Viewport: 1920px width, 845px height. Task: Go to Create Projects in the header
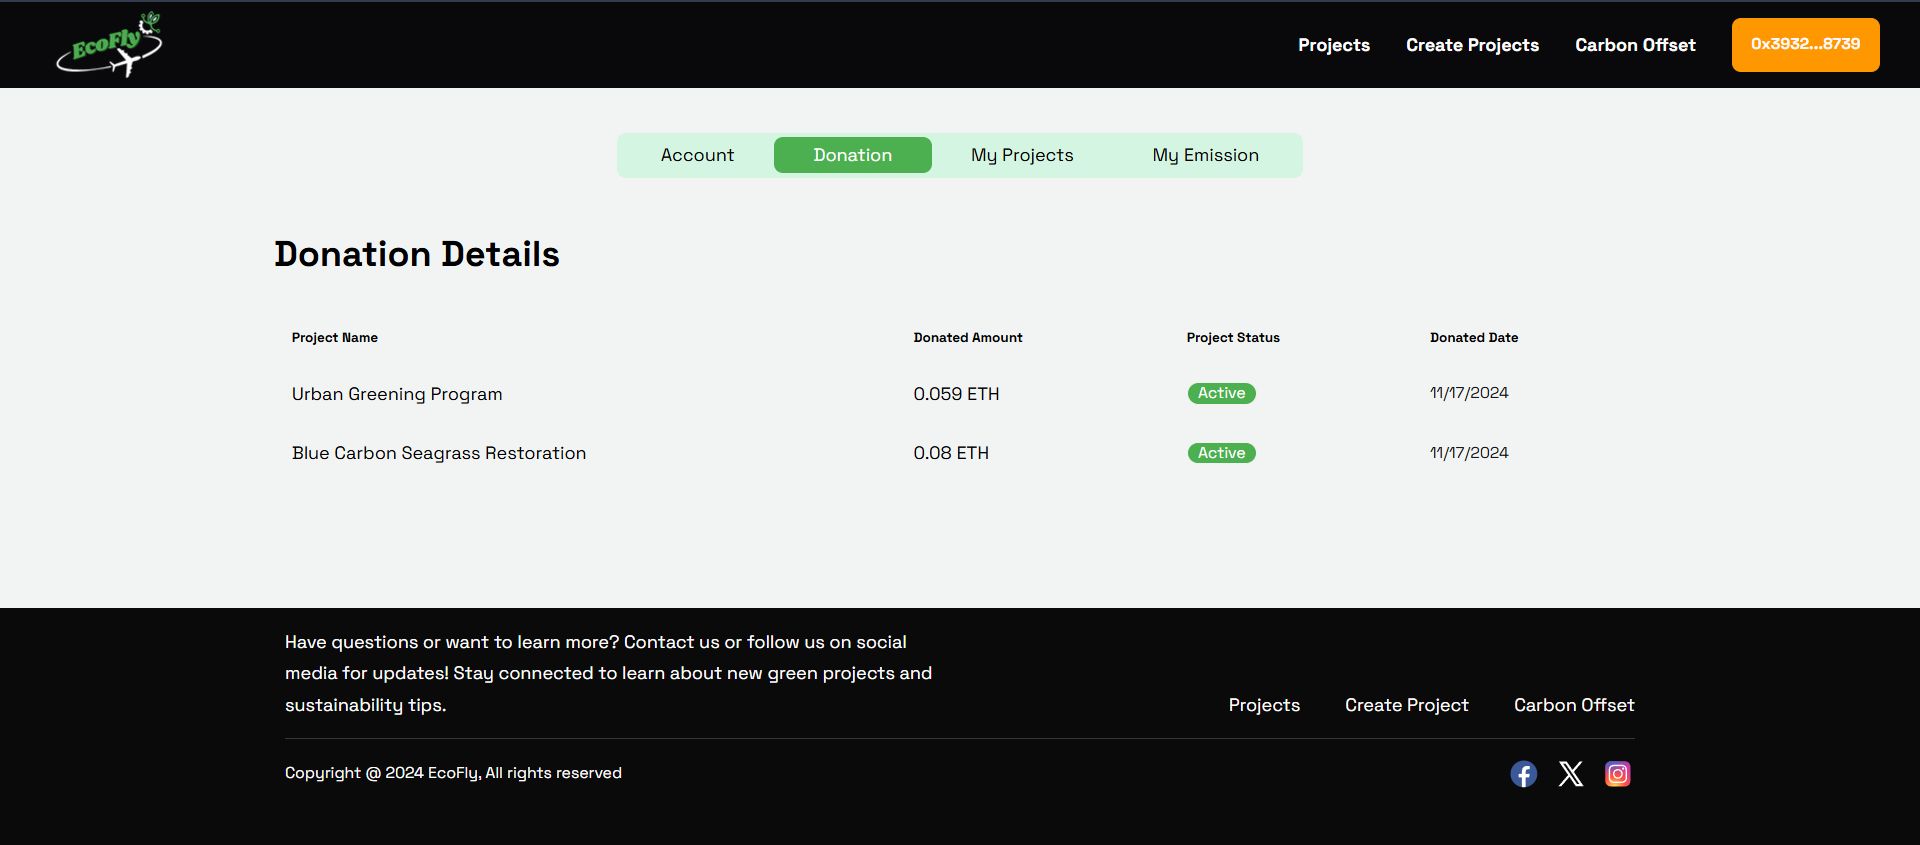pos(1472,45)
